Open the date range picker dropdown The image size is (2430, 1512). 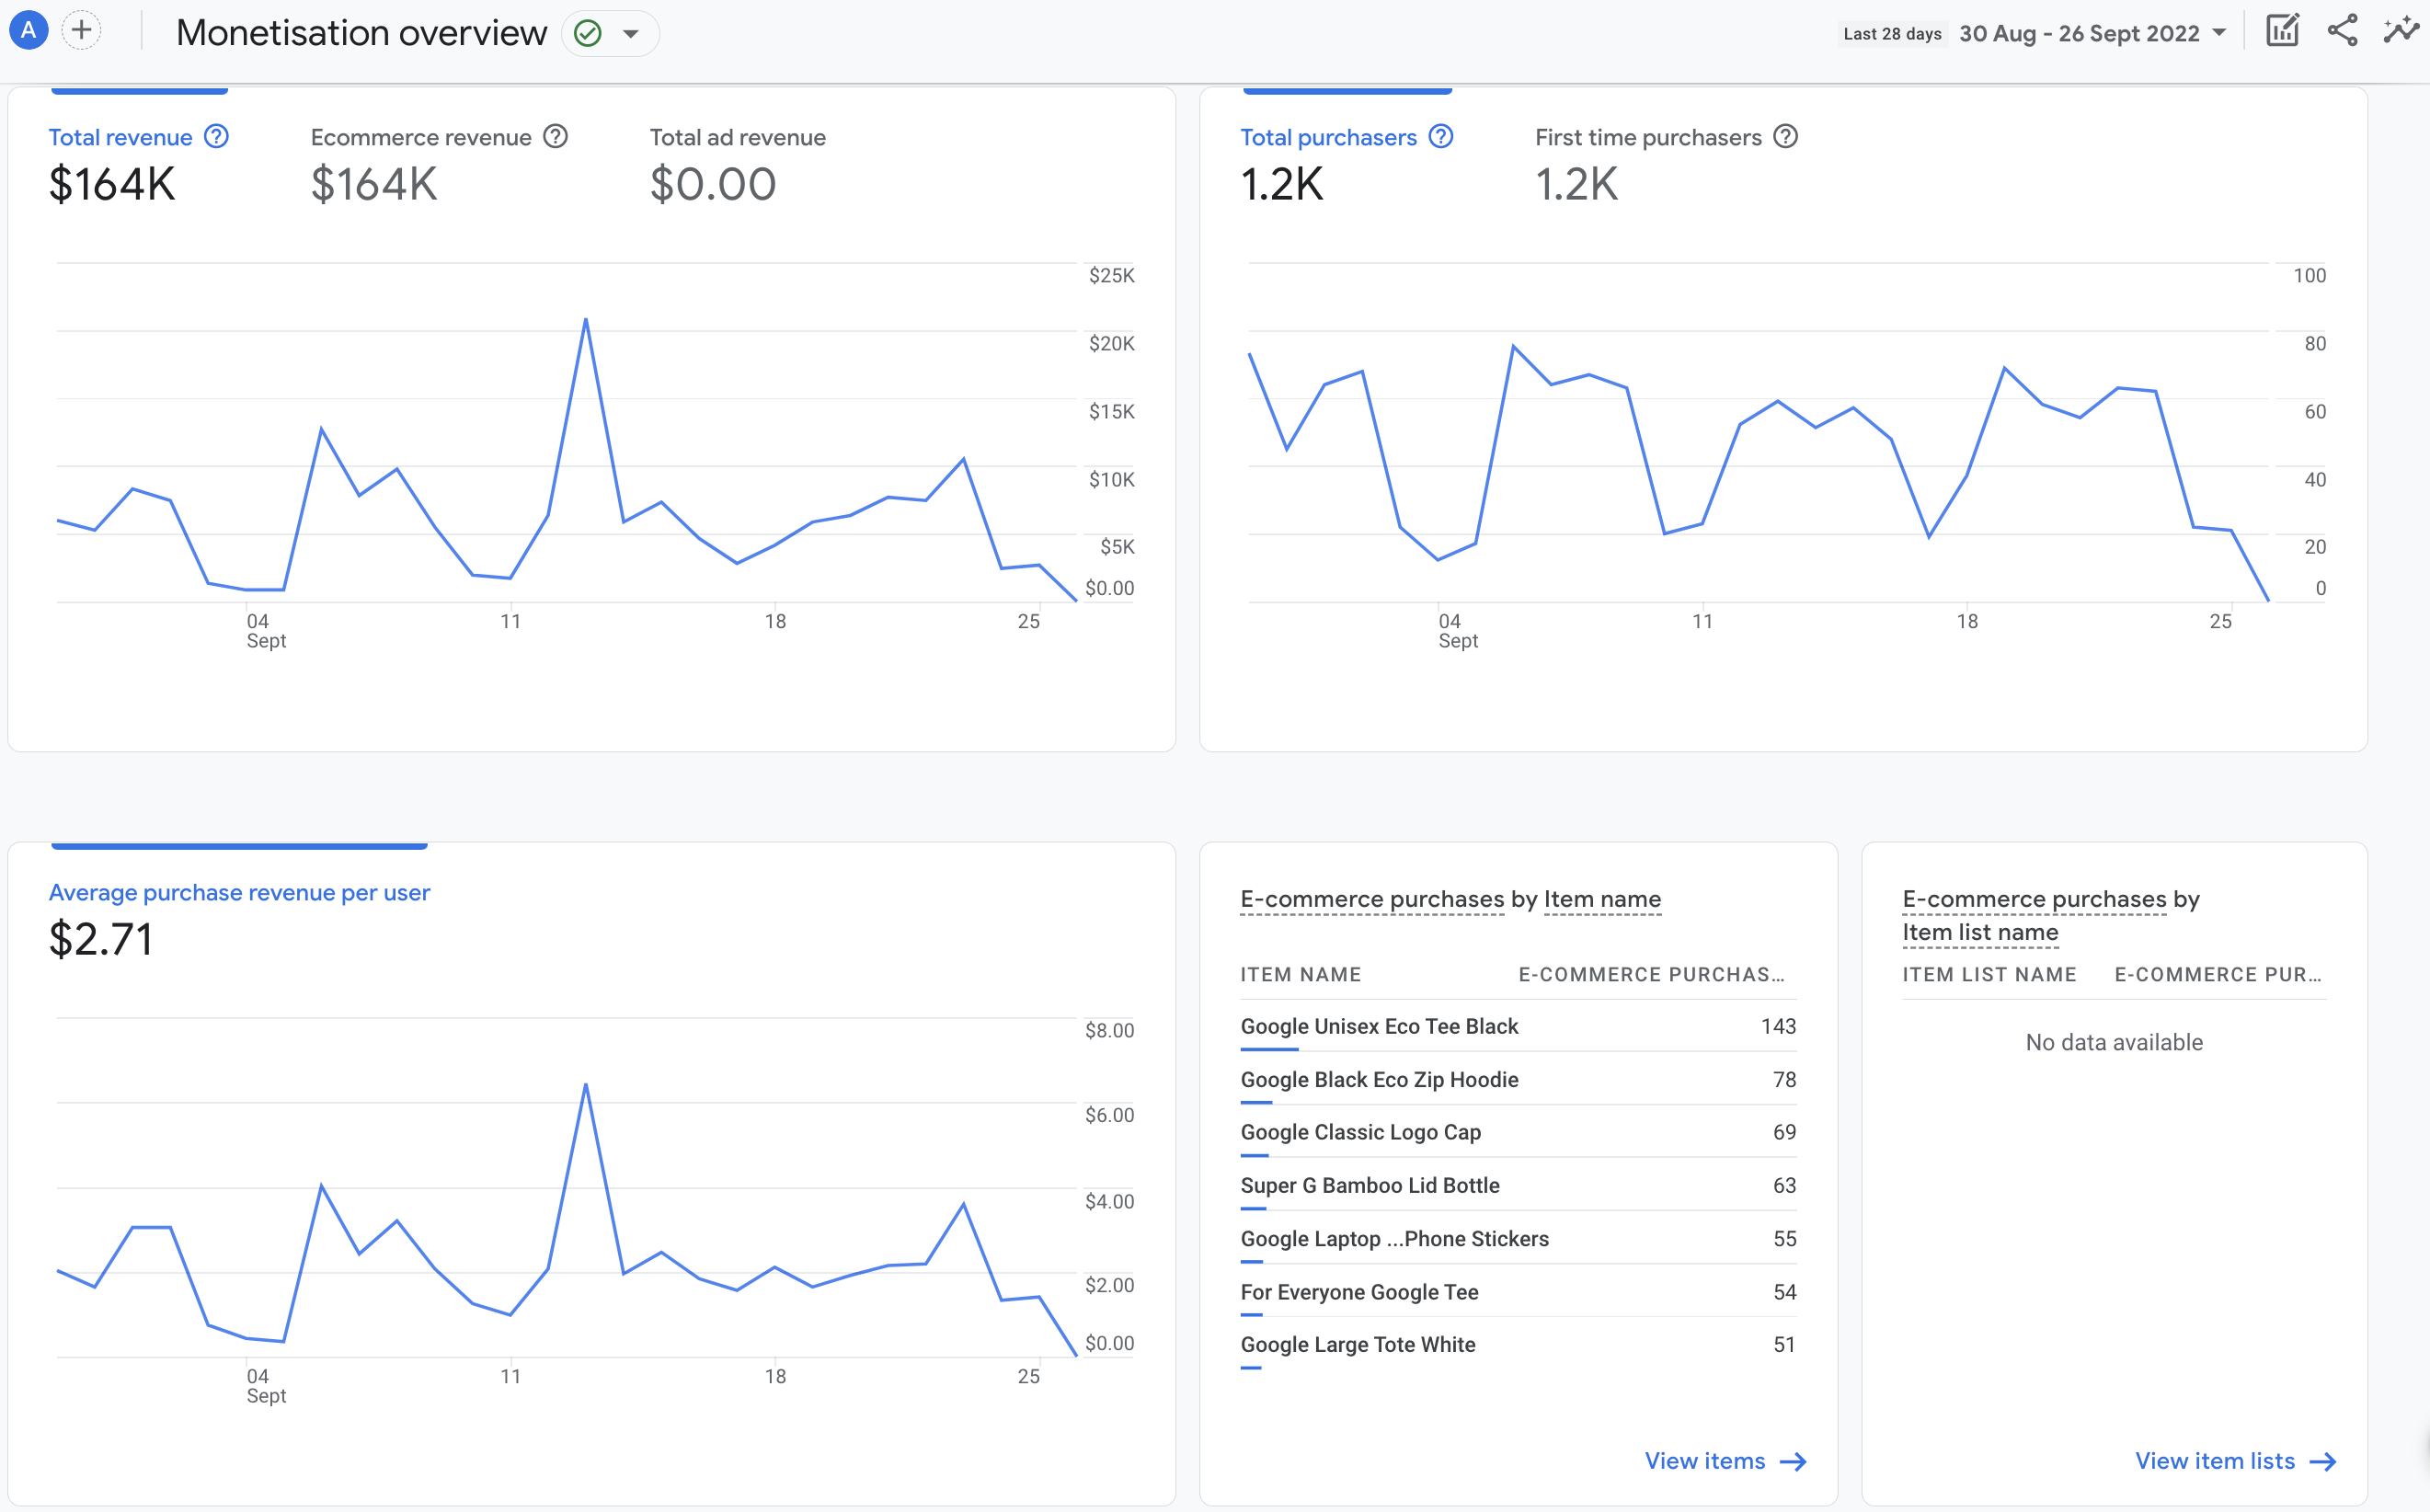pyautogui.click(x=2092, y=34)
